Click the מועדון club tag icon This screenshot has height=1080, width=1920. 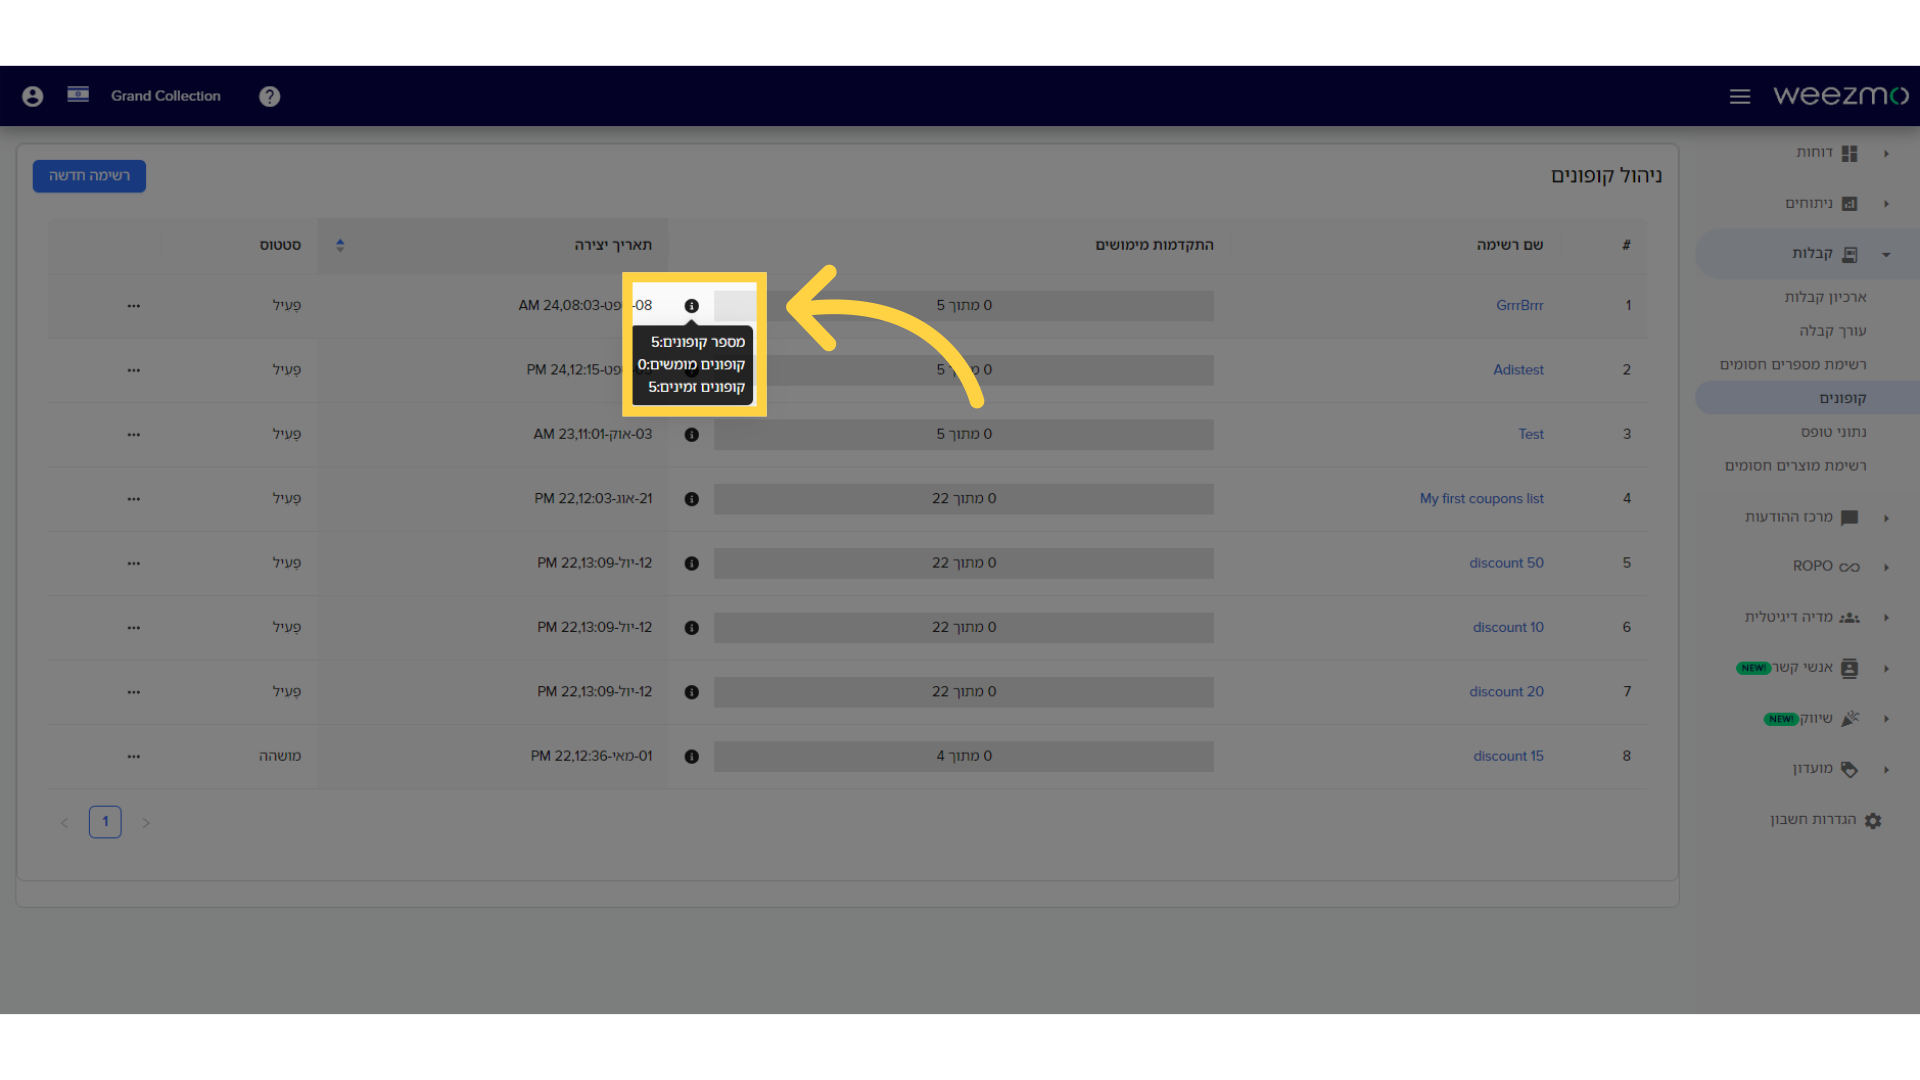(1850, 769)
